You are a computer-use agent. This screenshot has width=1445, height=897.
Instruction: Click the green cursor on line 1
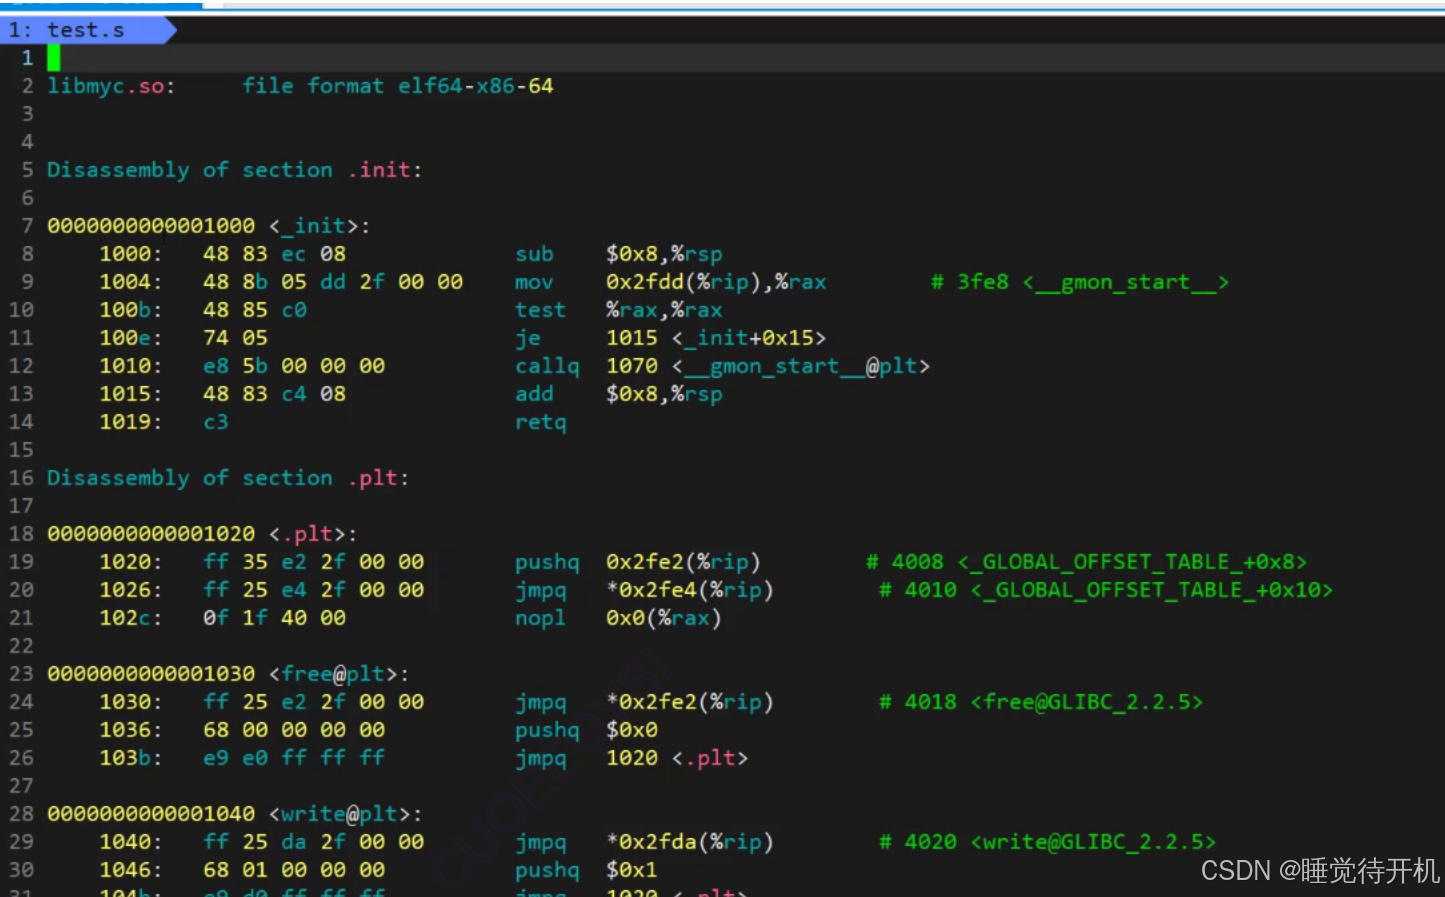[x=54, y=58]
